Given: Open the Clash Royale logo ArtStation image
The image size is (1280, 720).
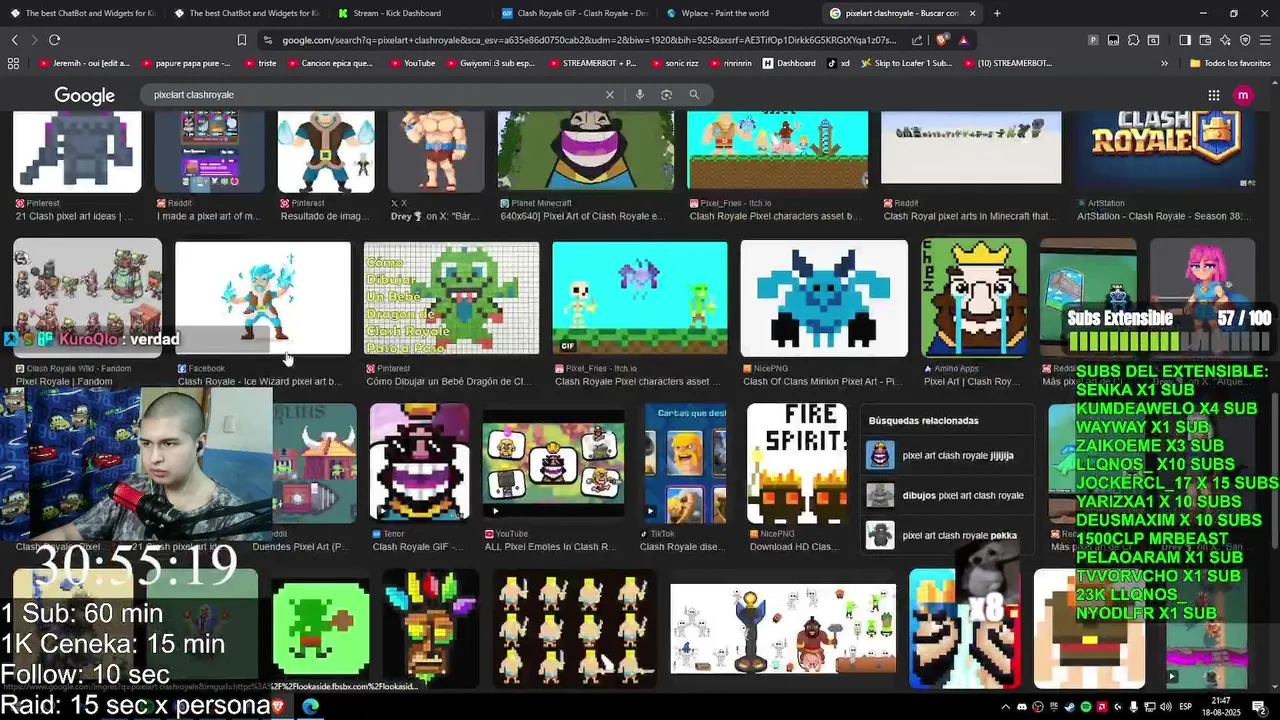Looking at the screenshot, I should tap(1166, 148).
